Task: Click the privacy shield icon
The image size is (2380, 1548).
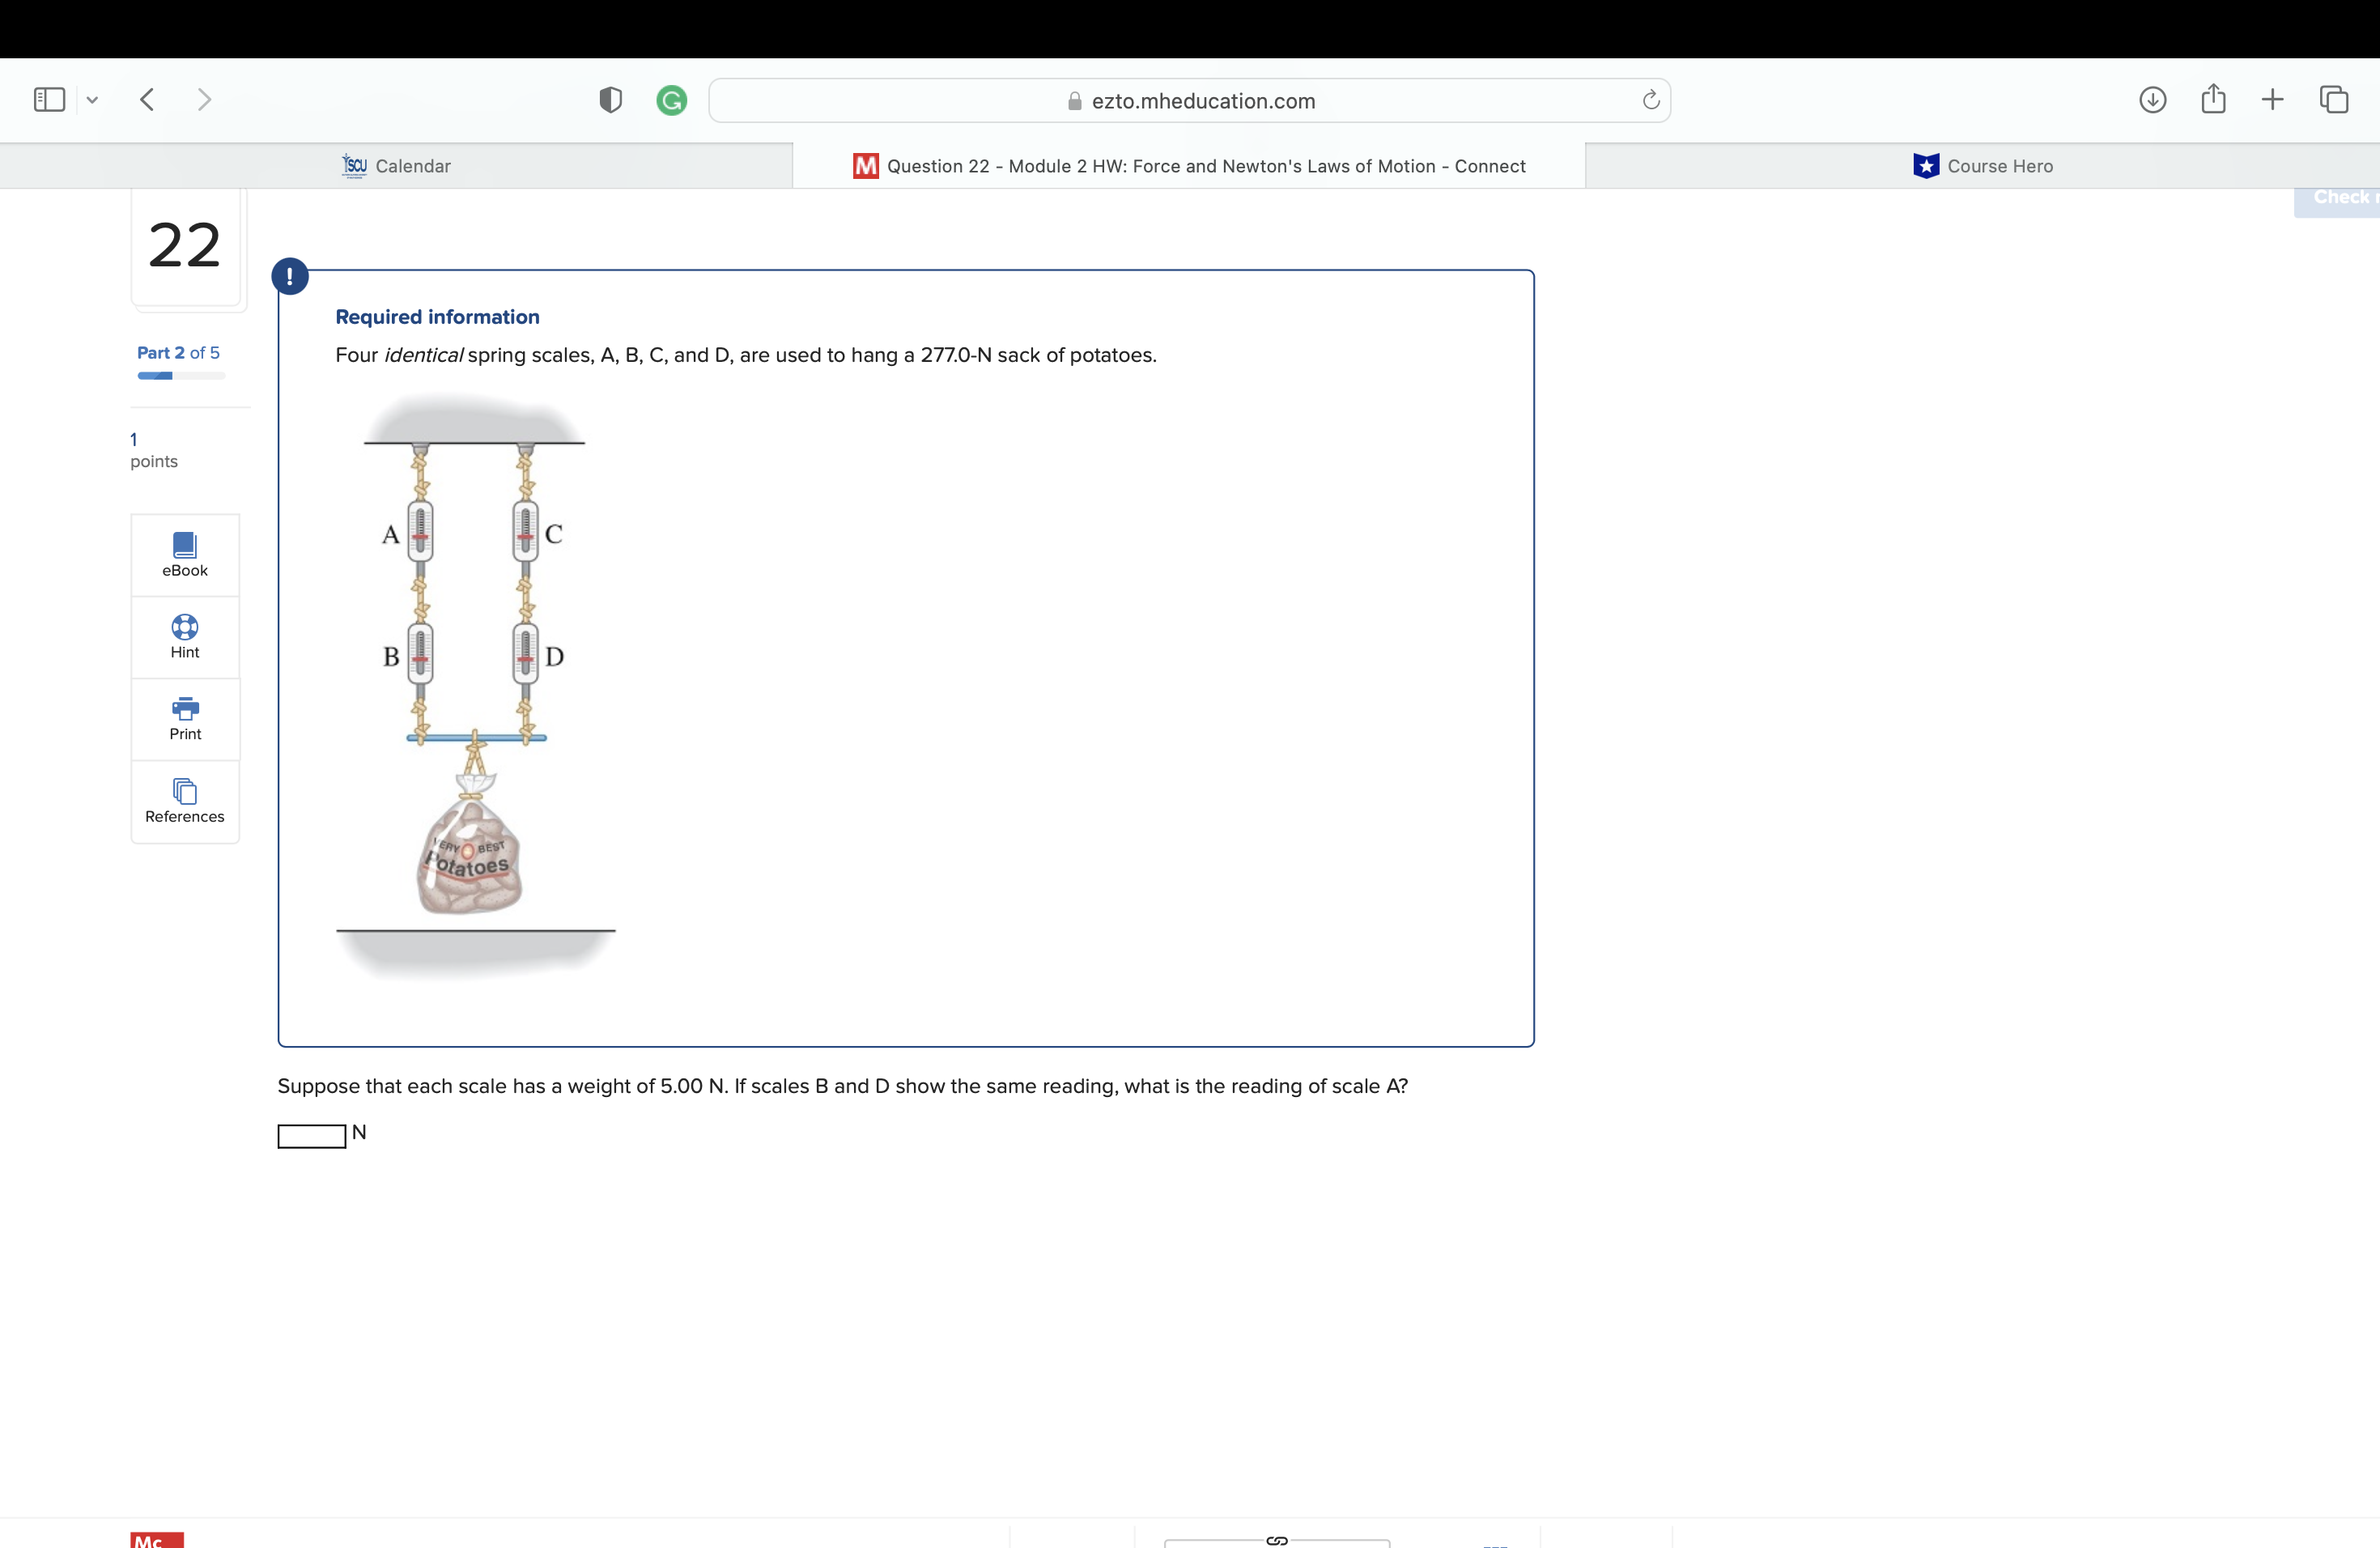Action: point(610,100)
